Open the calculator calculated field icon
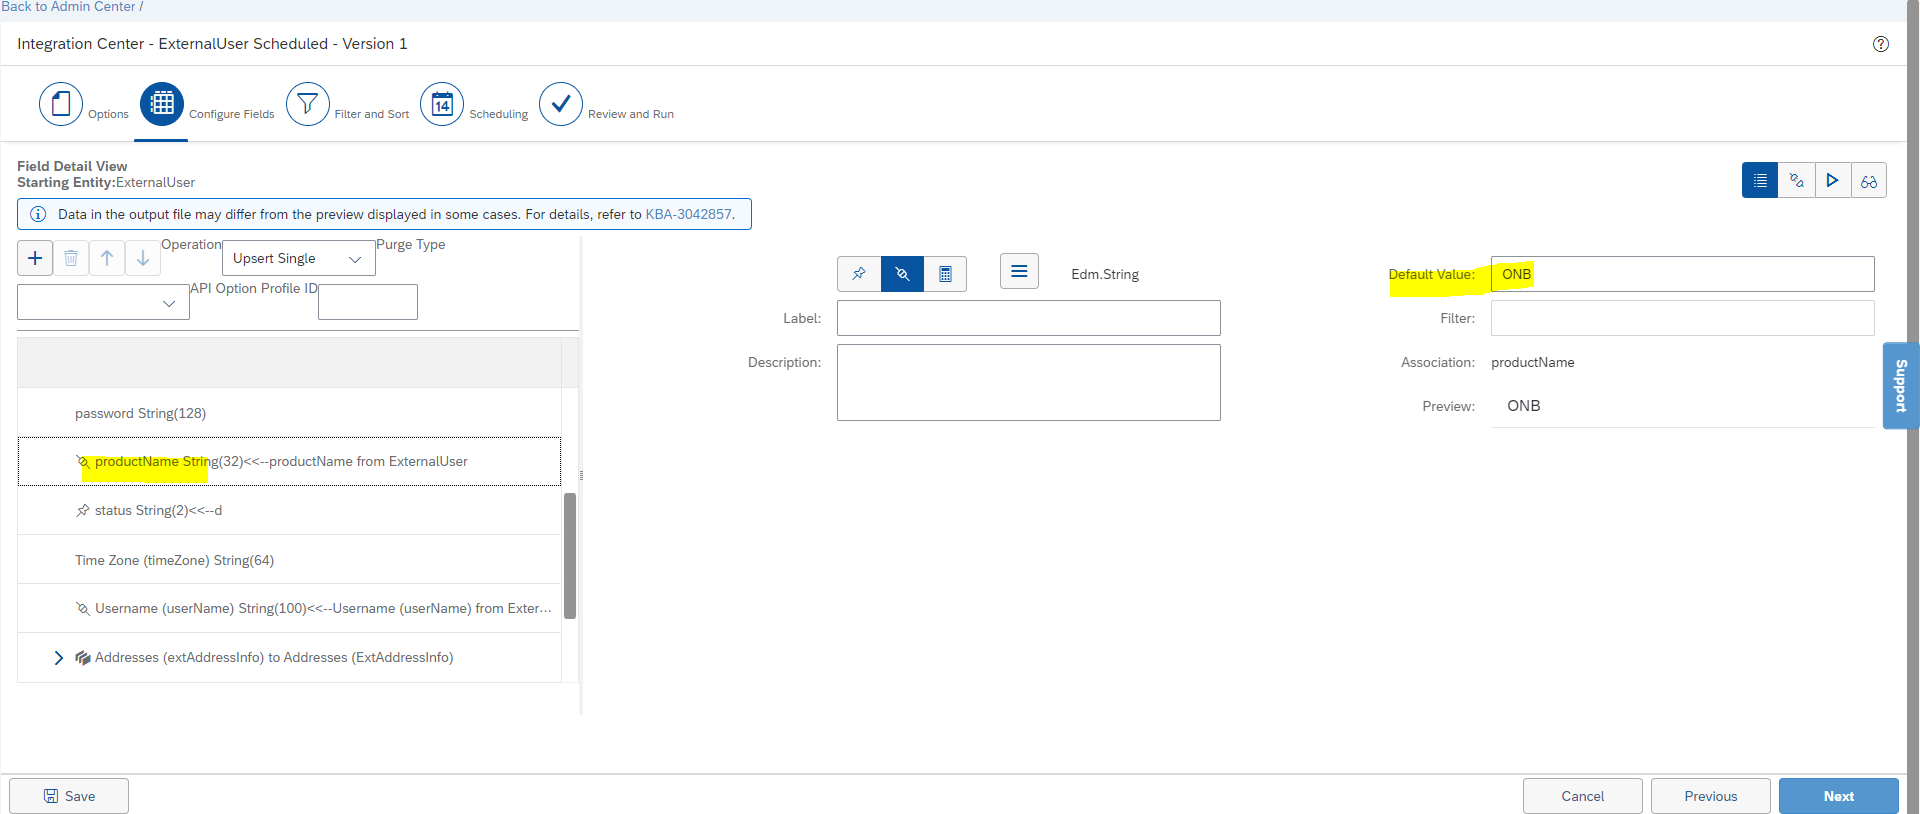The height and width of the screenshot is (814, 1920). (945, 273)
